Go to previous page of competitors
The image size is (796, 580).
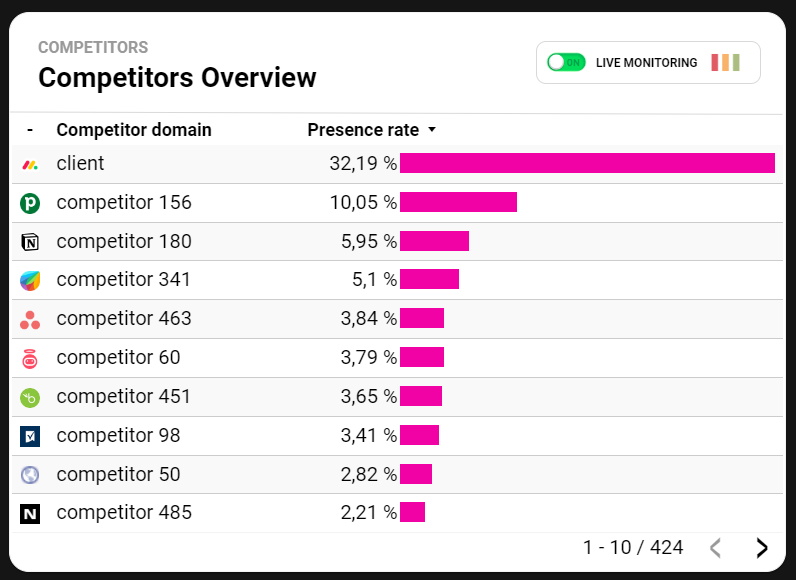coord(715,547)
